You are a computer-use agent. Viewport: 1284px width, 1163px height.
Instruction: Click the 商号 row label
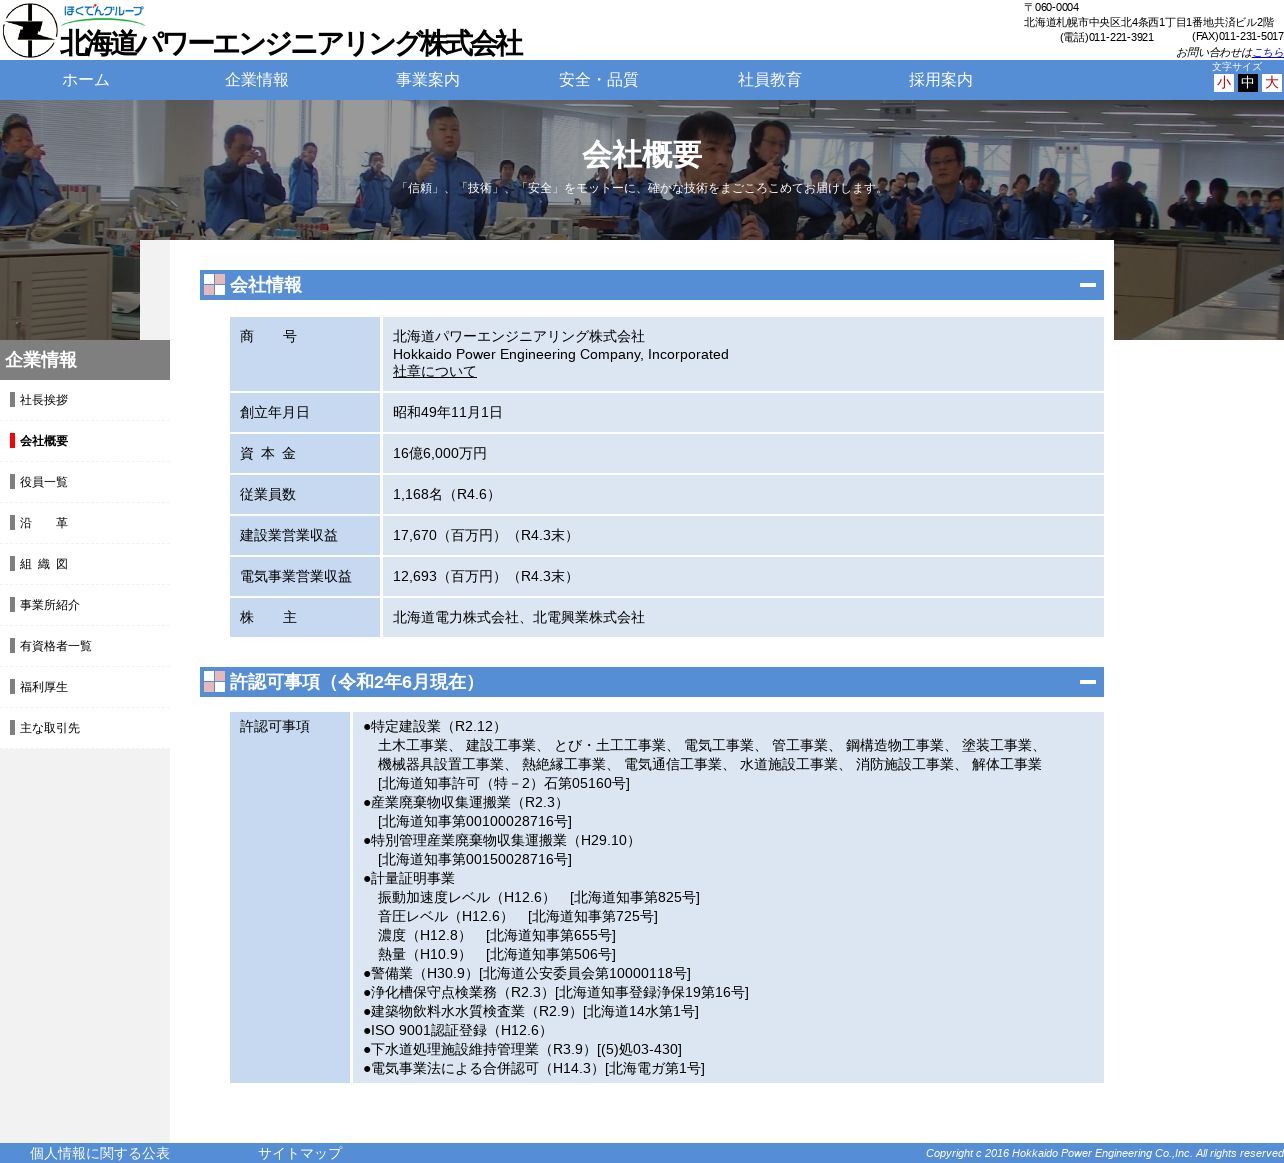click(268, 336)
